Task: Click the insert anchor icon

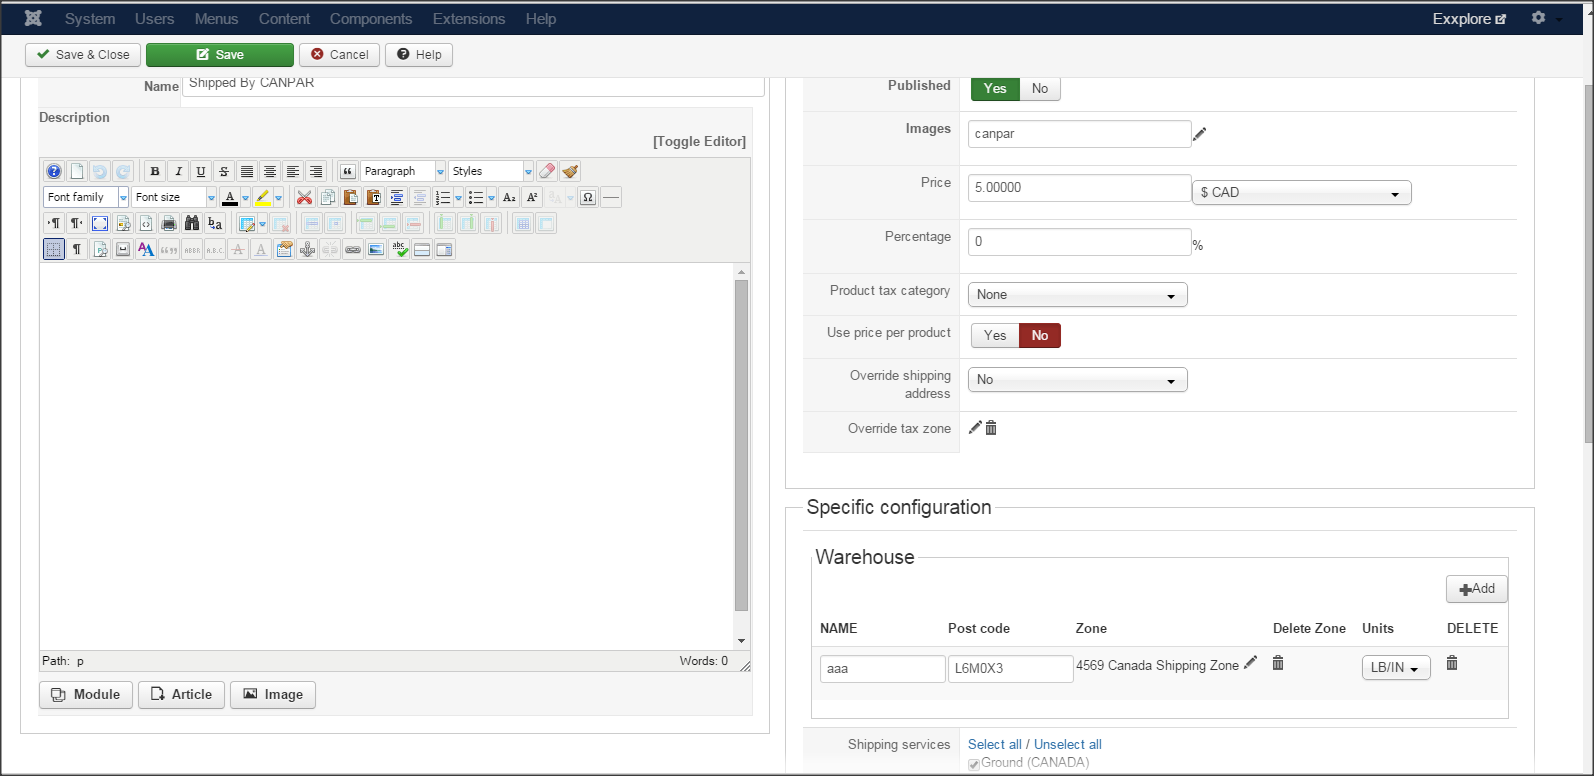Action: coord(307,249)
